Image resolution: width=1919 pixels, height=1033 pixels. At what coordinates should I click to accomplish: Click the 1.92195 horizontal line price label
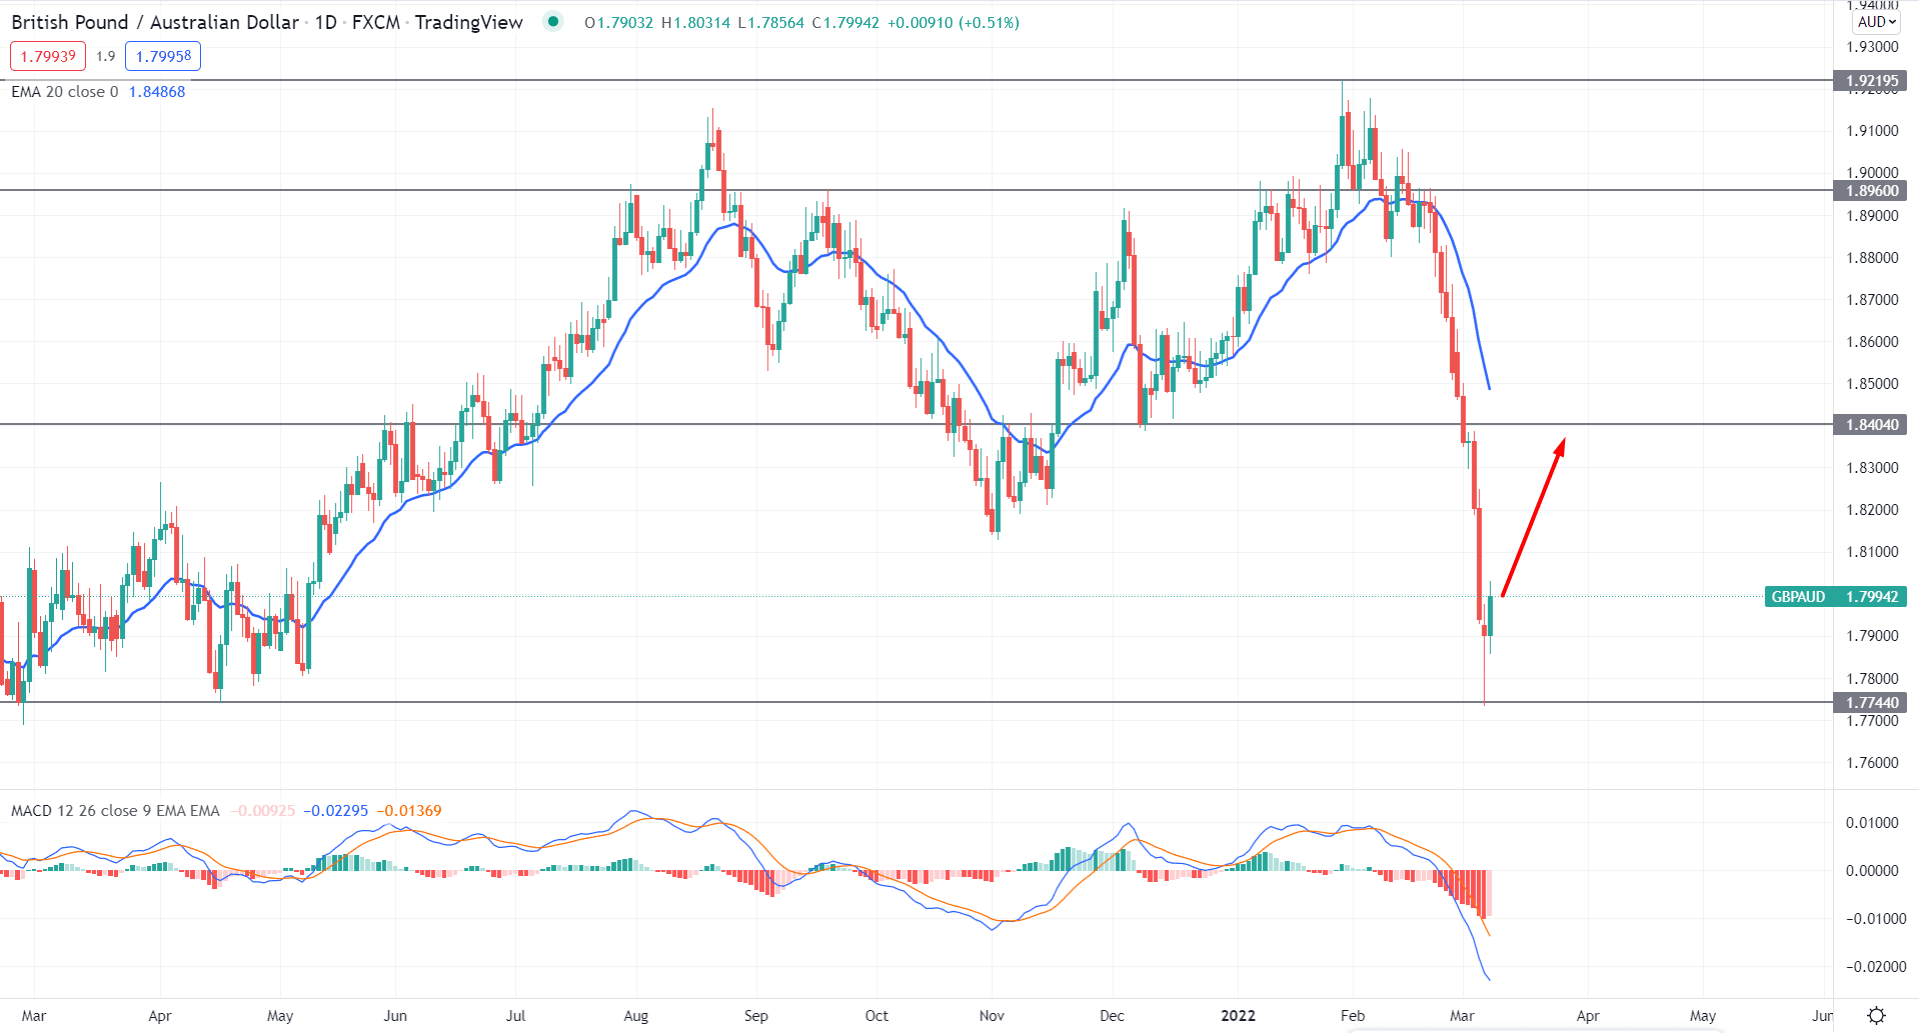(1870, 81)
